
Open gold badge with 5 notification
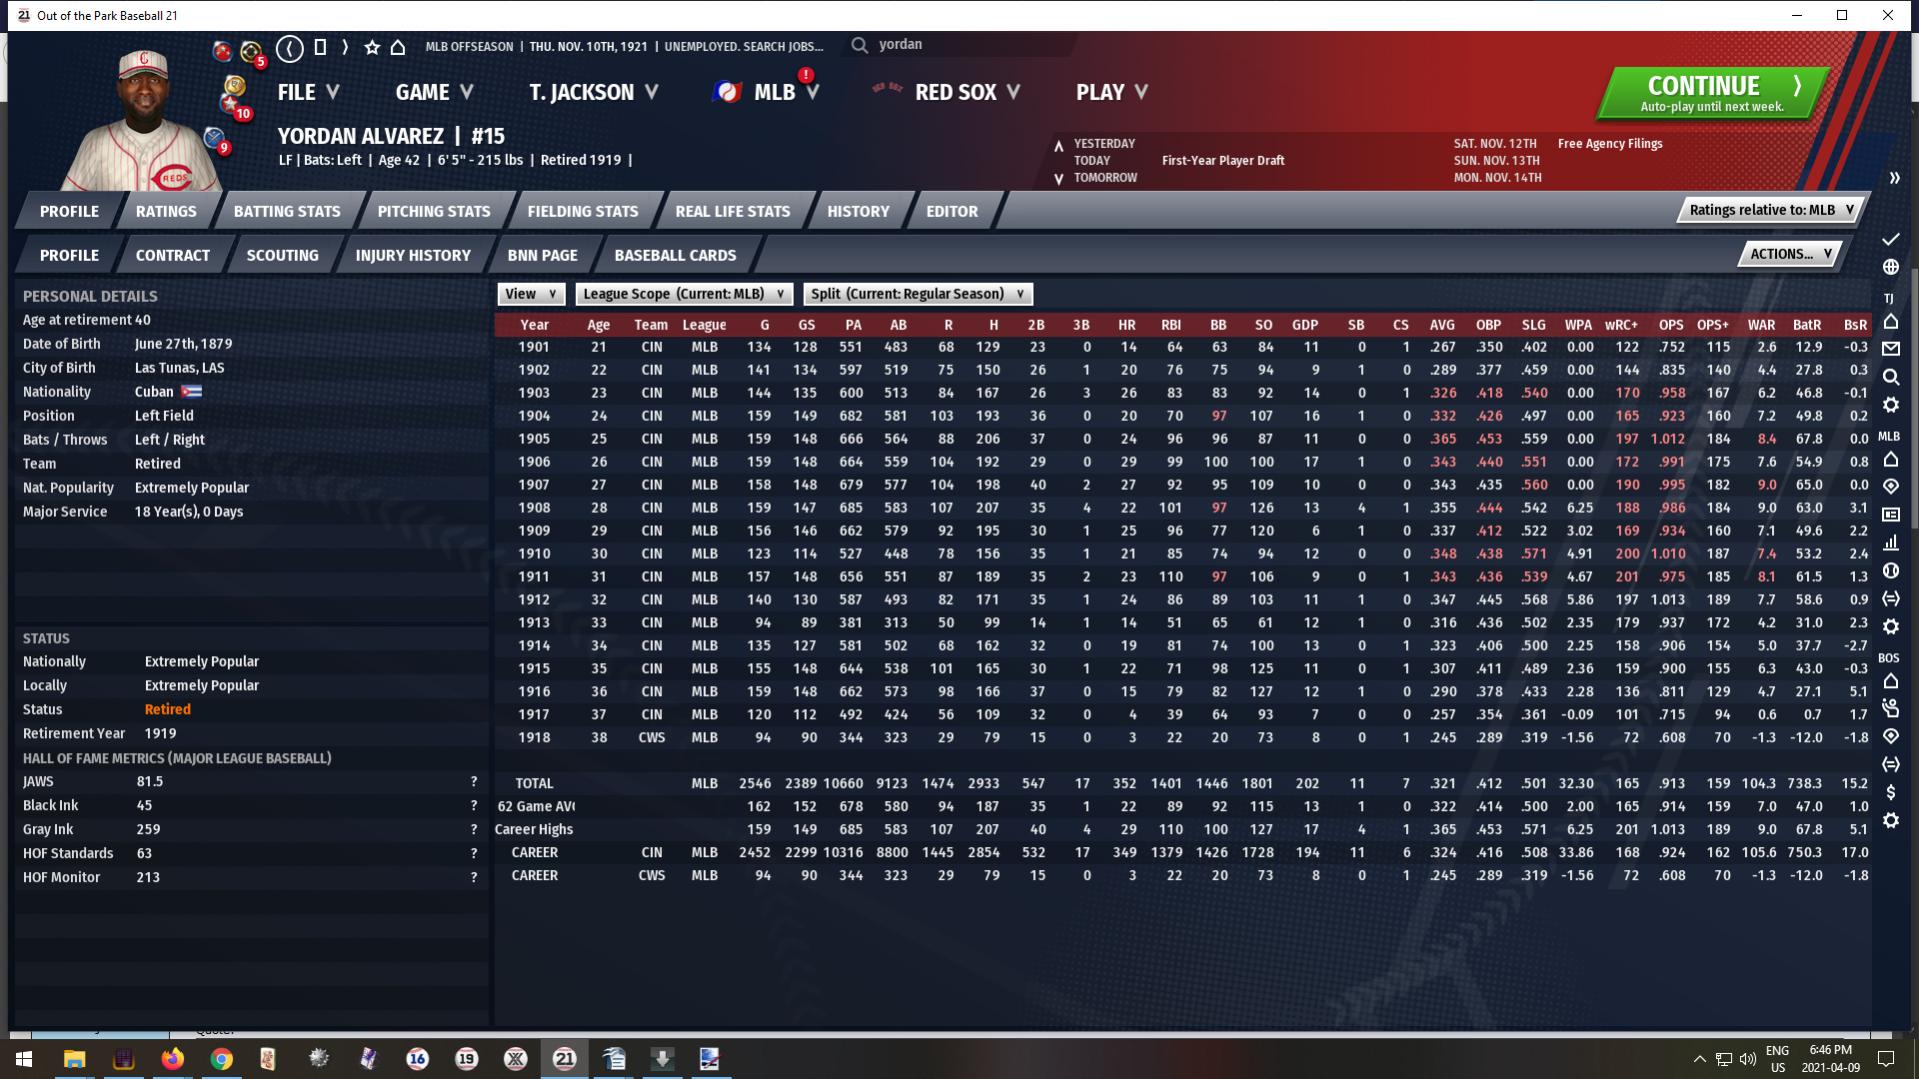tap(251, 52)
